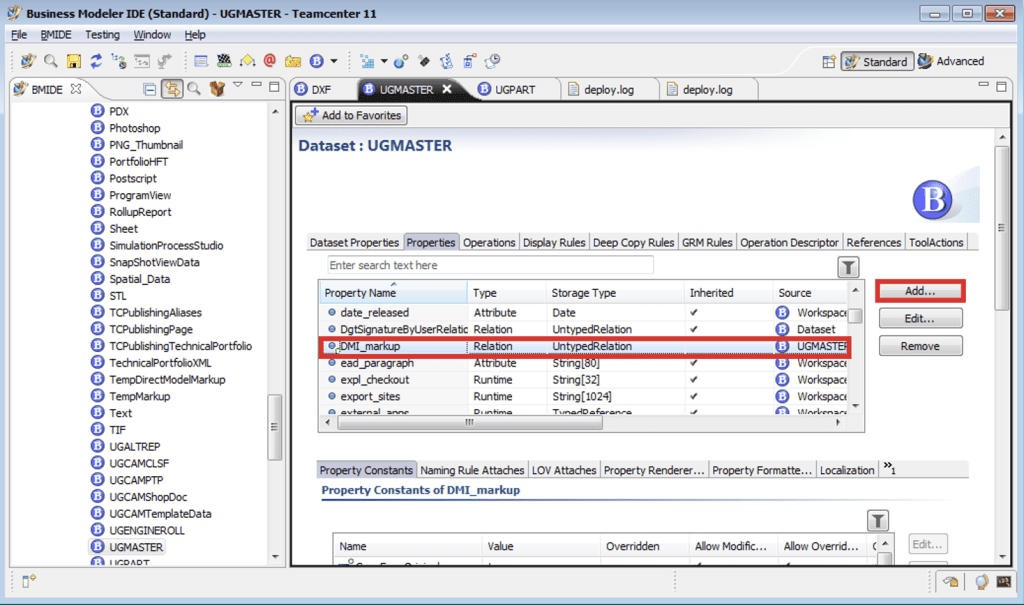1024x605 pixels.
Task: Click the Add button beside the property table
Action: [920, 291]
